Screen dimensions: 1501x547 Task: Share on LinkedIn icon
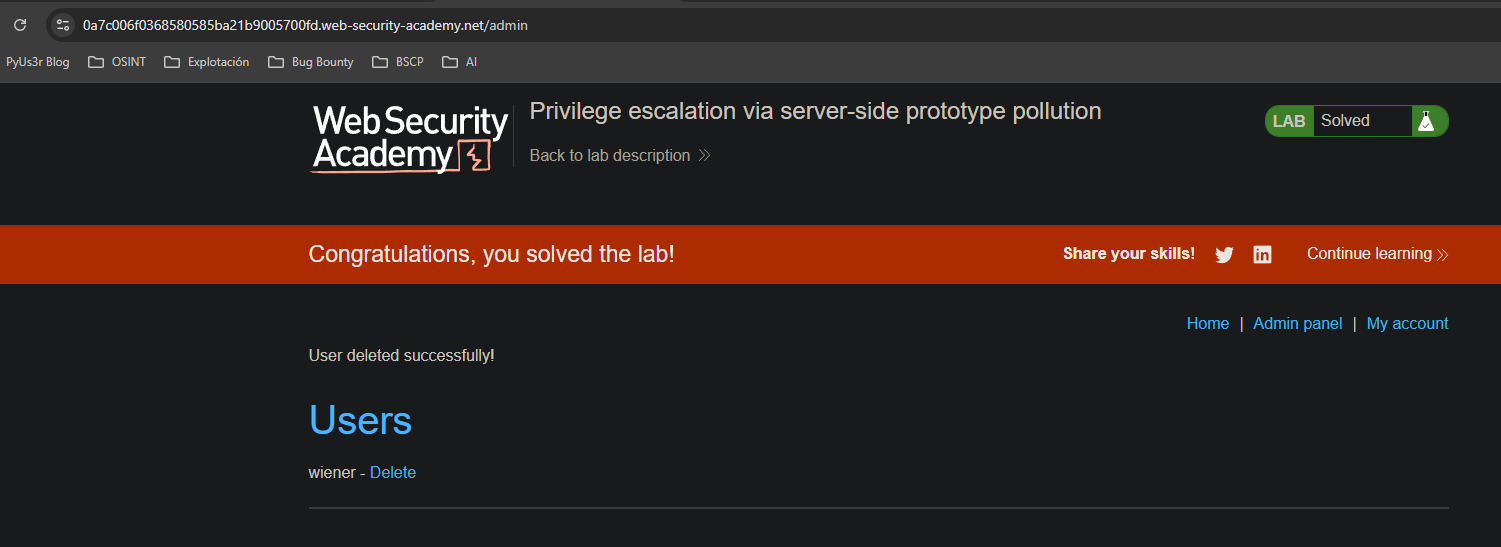[1262, 255]
